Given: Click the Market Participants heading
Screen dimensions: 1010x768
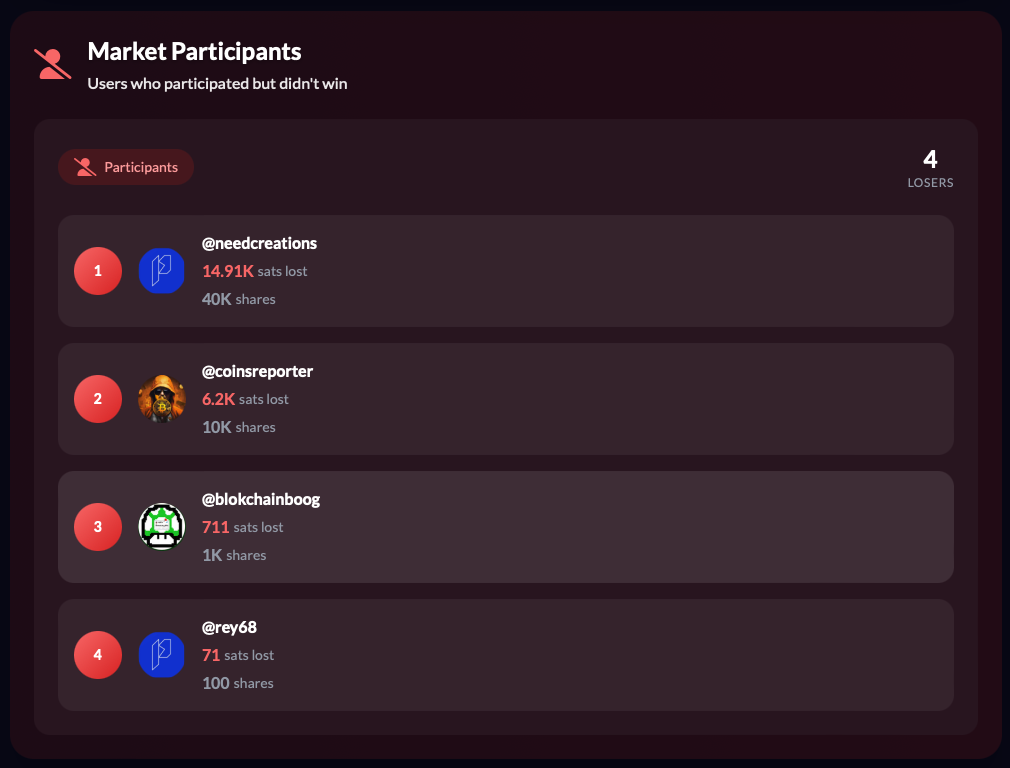Looking at the screenshot, I should coord(195,52).
